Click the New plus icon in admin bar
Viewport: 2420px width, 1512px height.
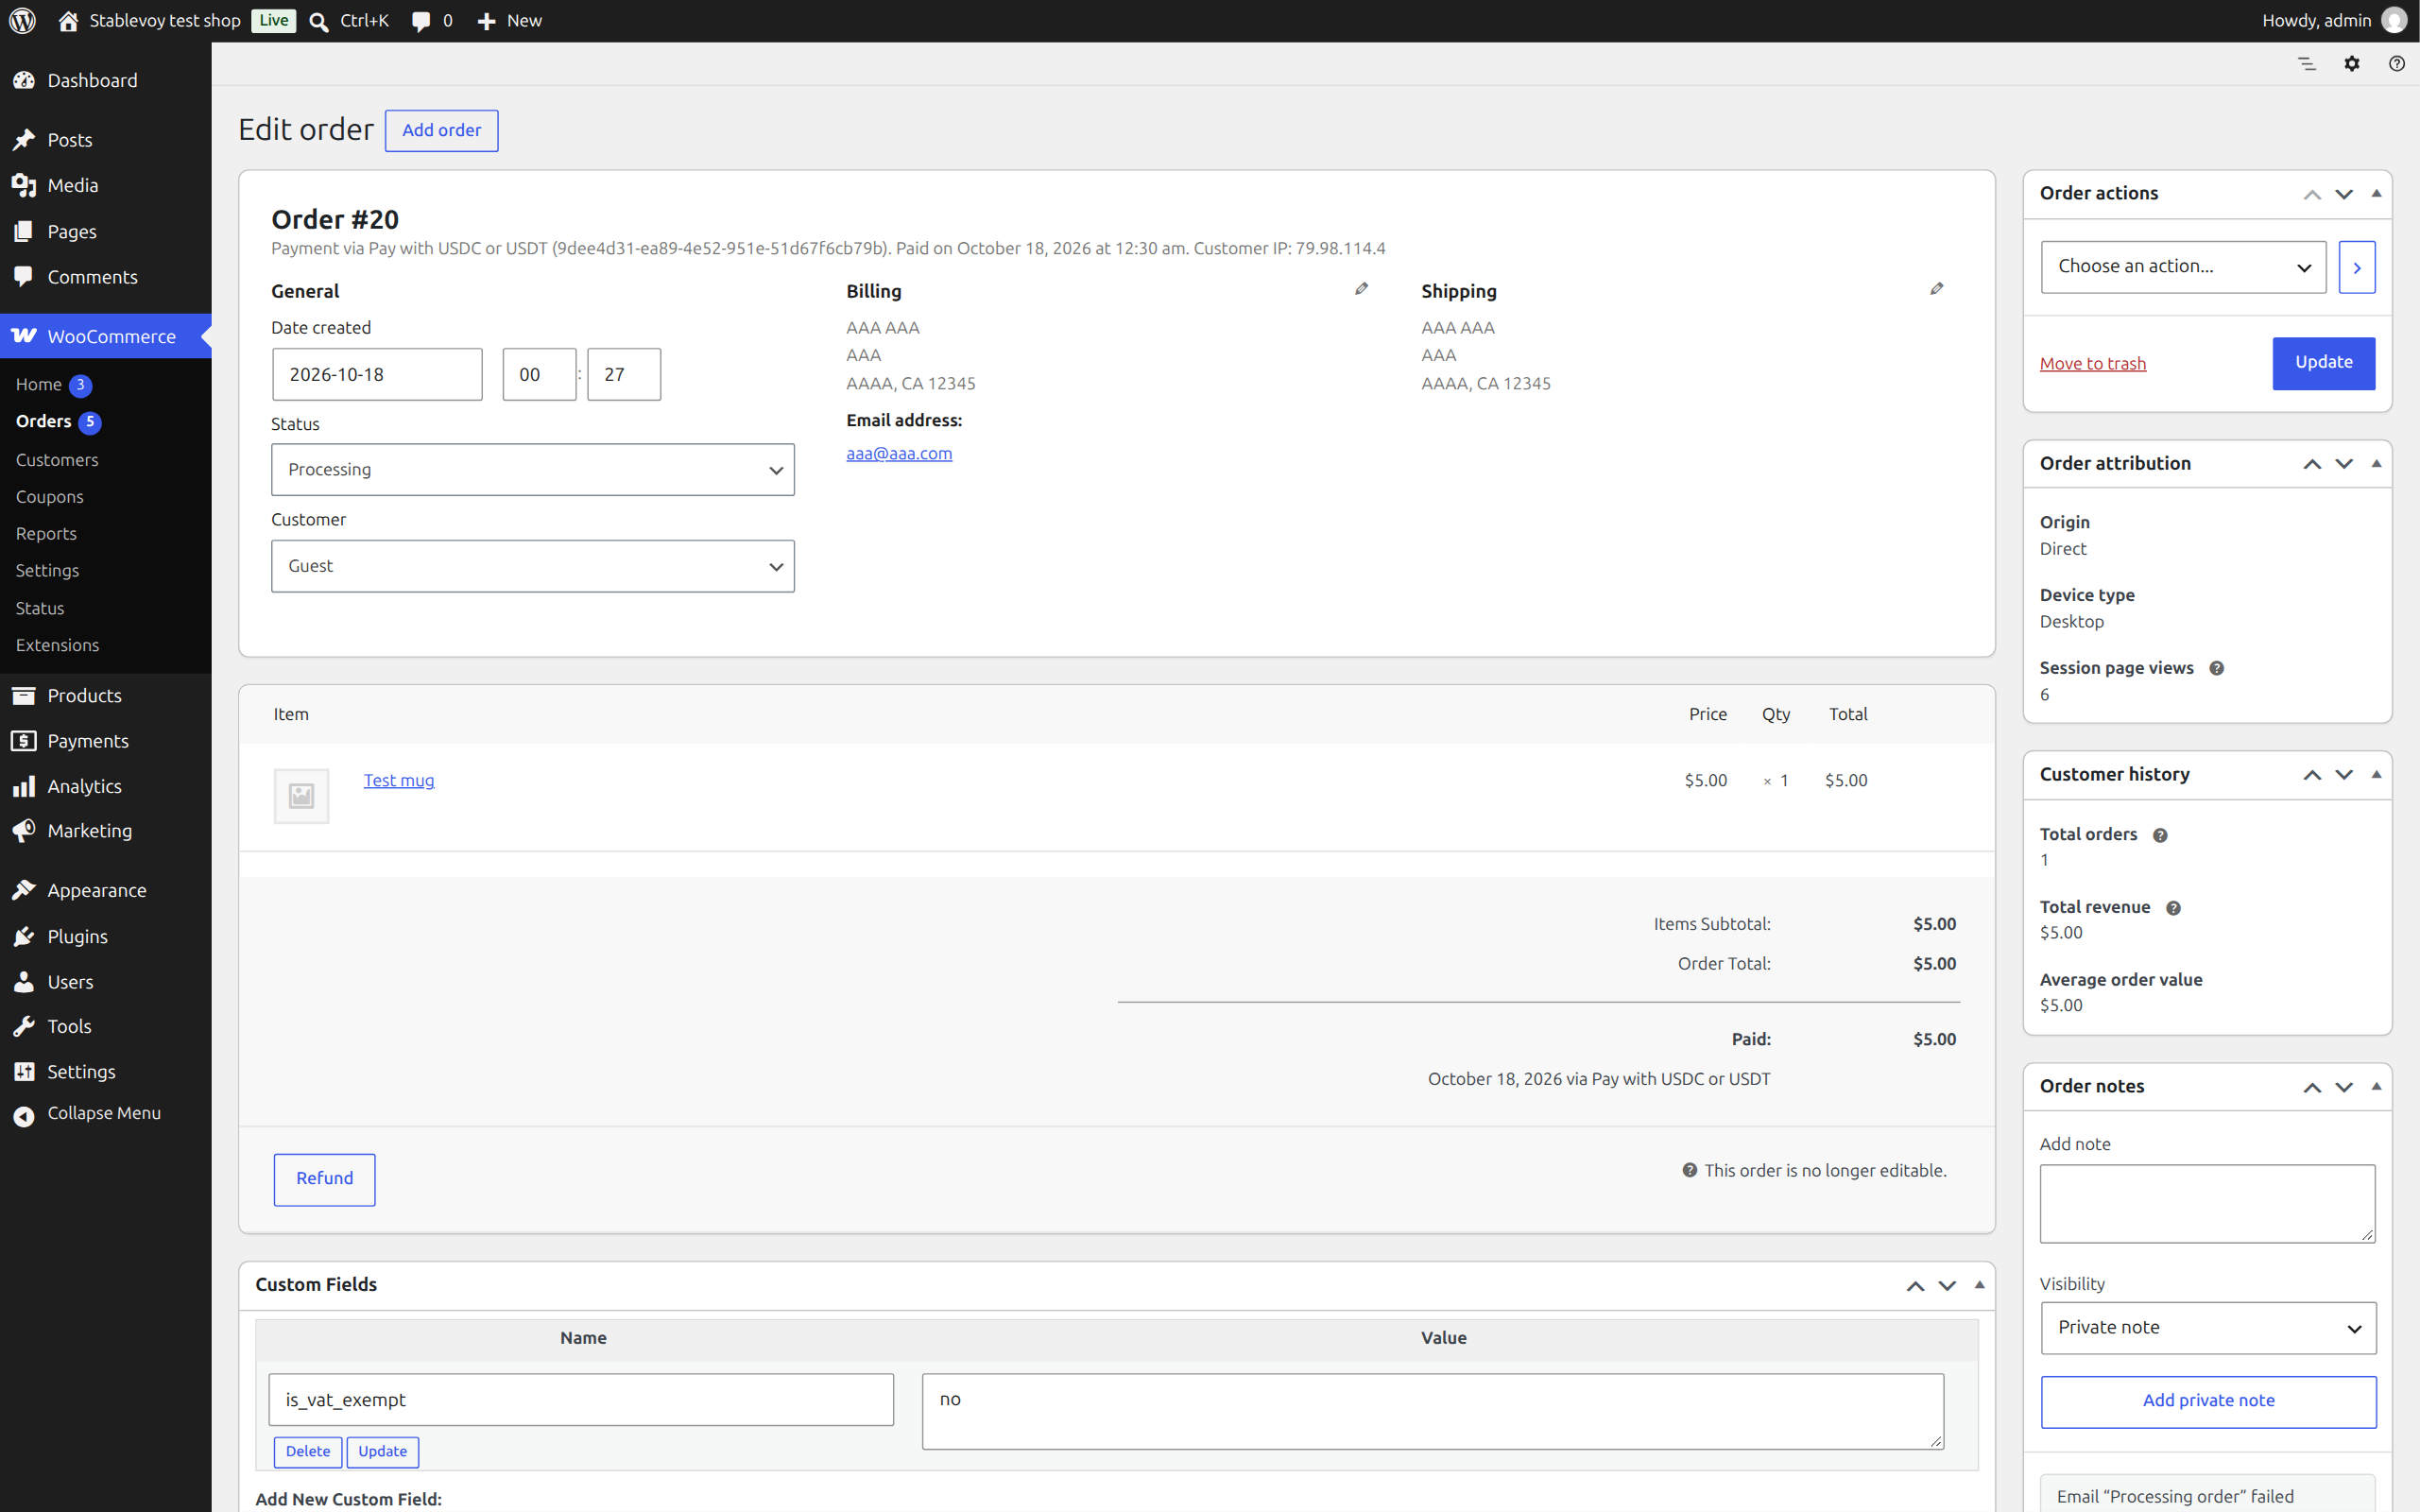pos(487,21)
